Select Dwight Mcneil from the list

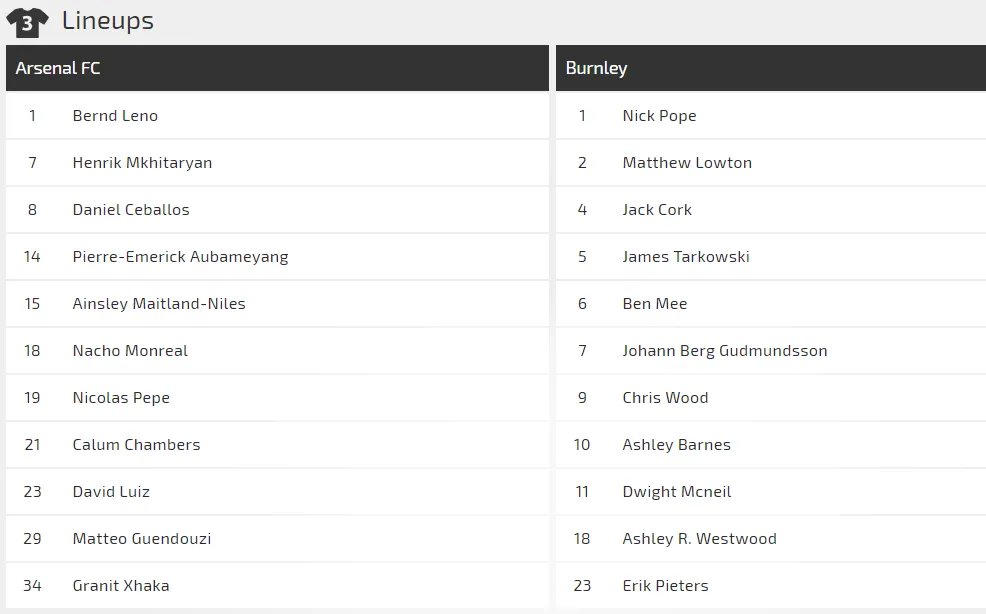(677, 492)
